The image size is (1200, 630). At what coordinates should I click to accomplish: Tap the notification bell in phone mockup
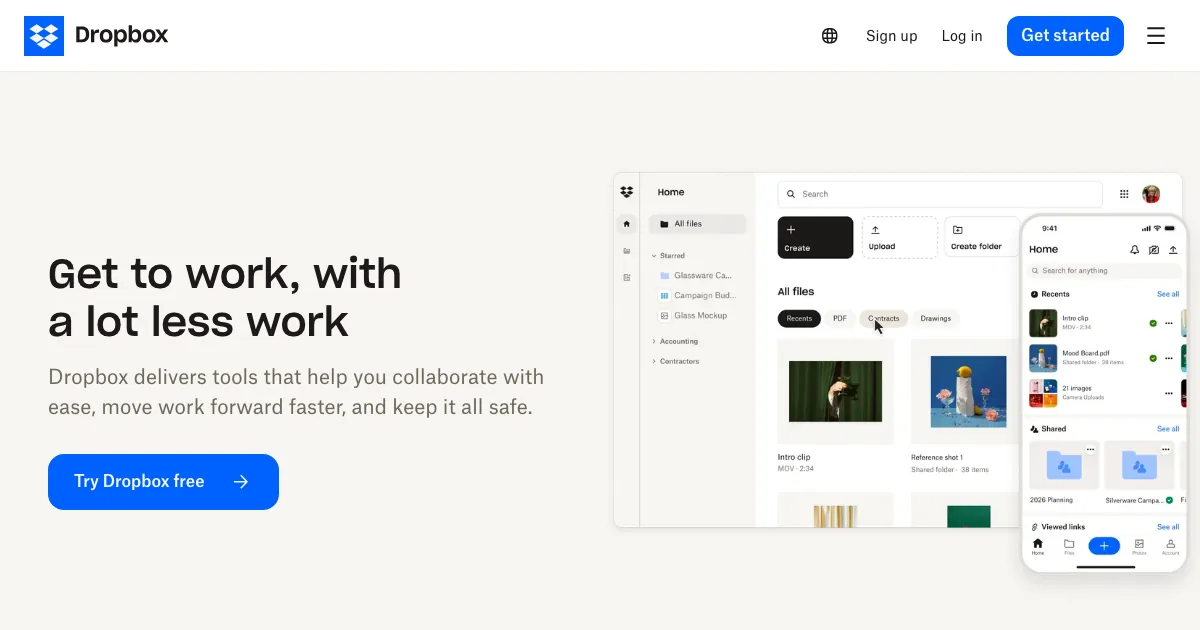click(1134, 250)
